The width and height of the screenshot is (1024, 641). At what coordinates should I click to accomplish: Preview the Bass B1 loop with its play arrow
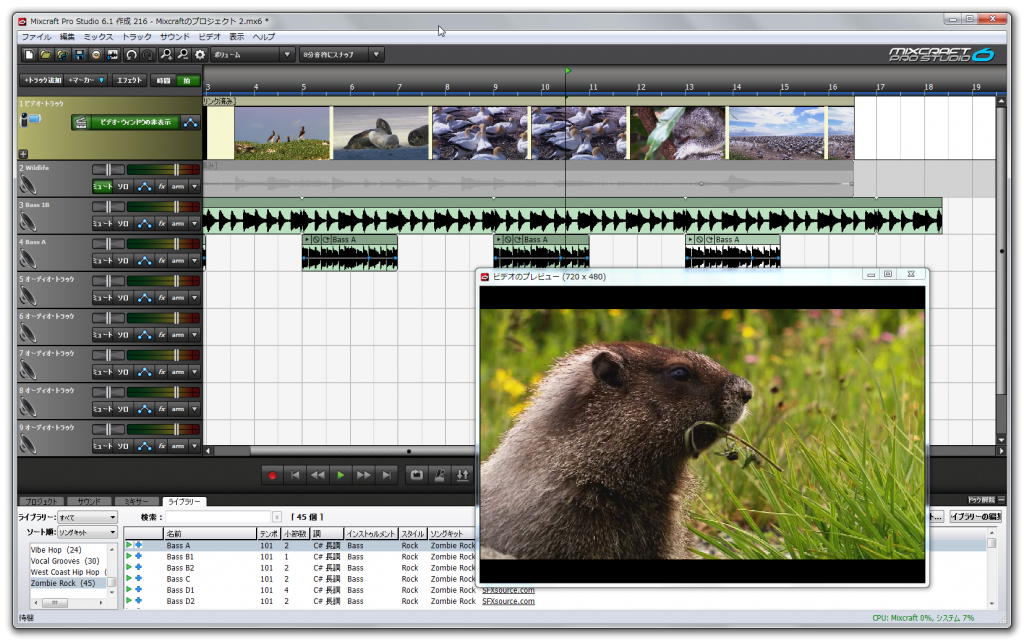click(129, 557)
